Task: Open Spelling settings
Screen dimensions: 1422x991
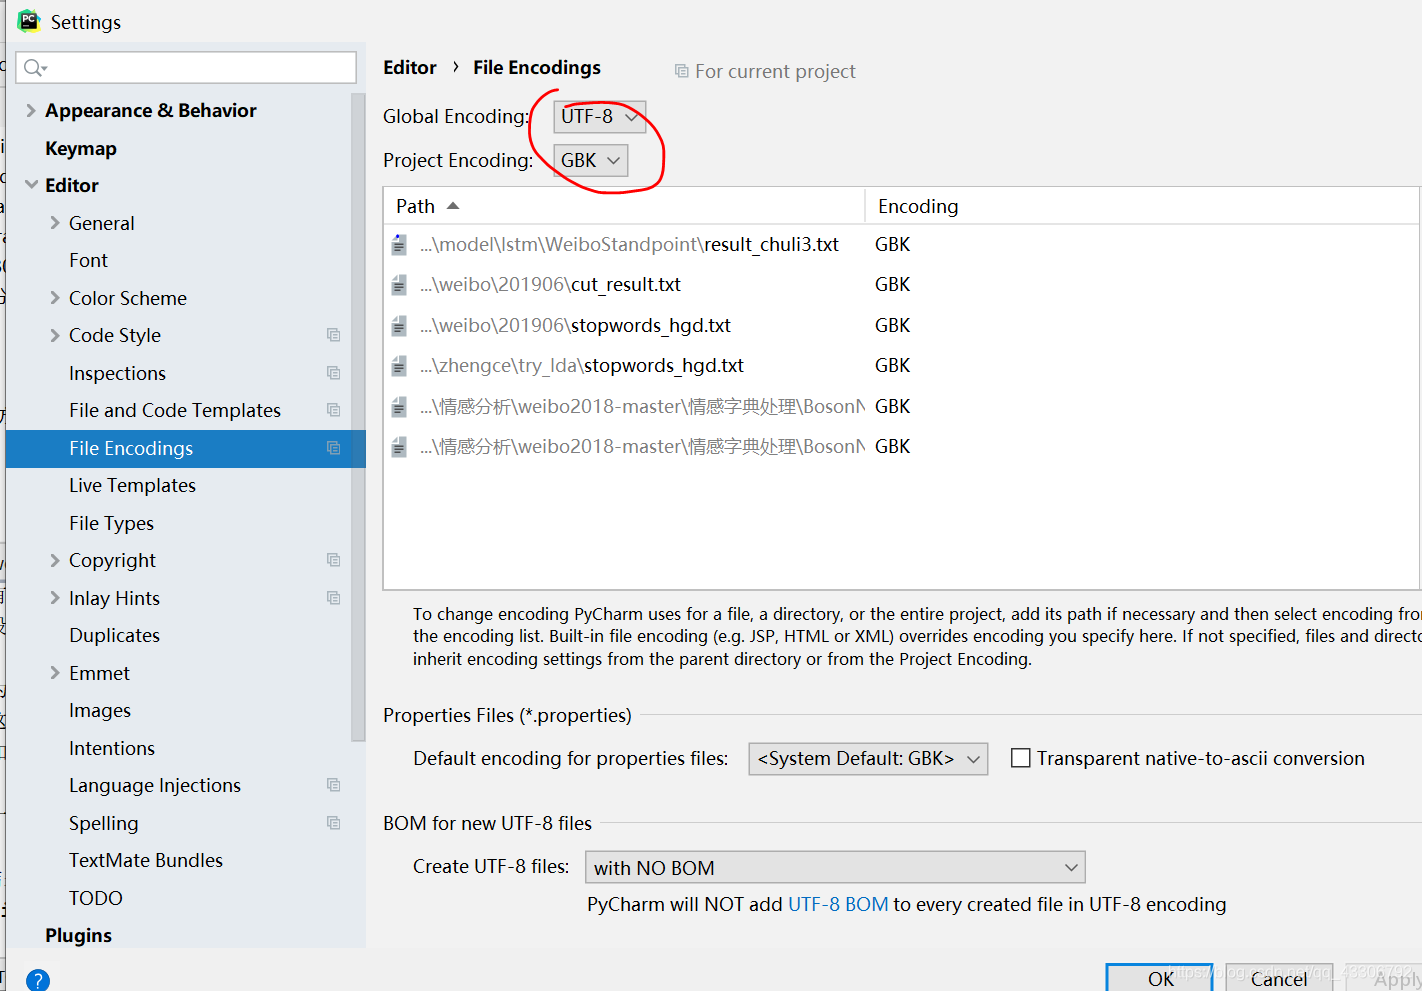Action: coord(104,823)
